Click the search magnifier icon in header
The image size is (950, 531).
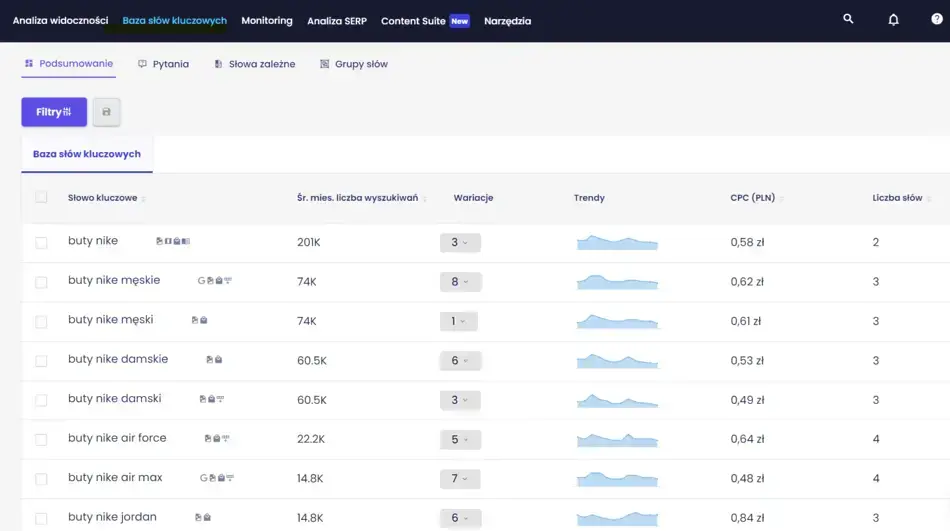coord(848,19)
